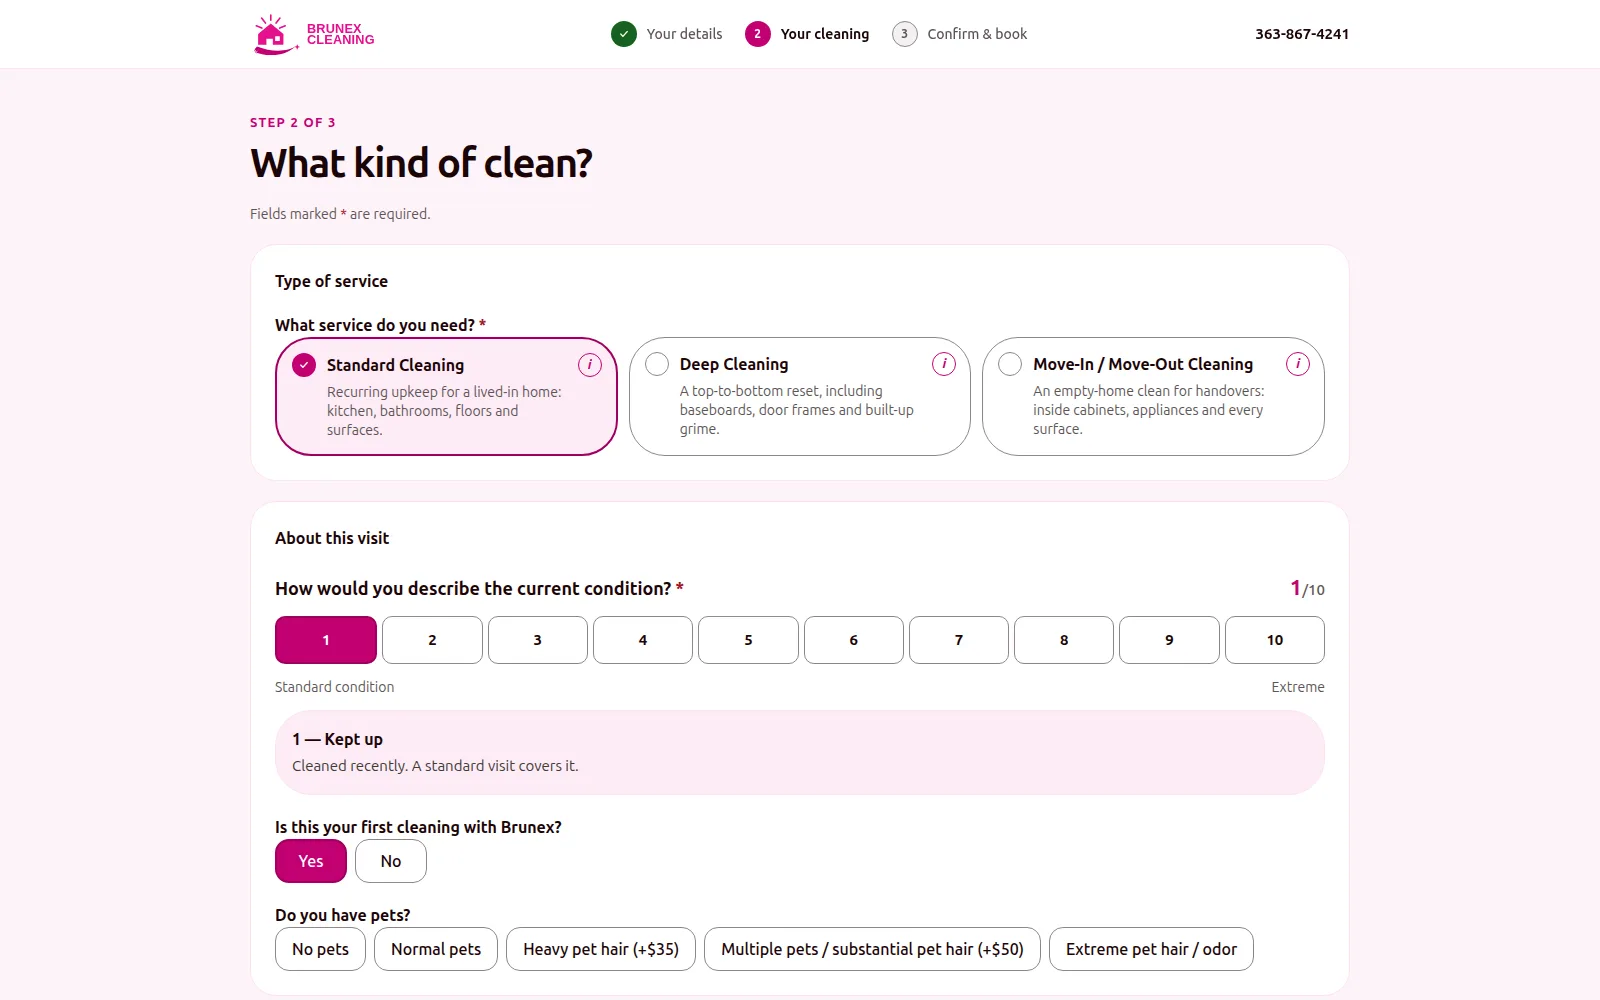Select the Move-In / Move-Out Cleaning card
The image size is (1600, 1000).
[1153, 396]
